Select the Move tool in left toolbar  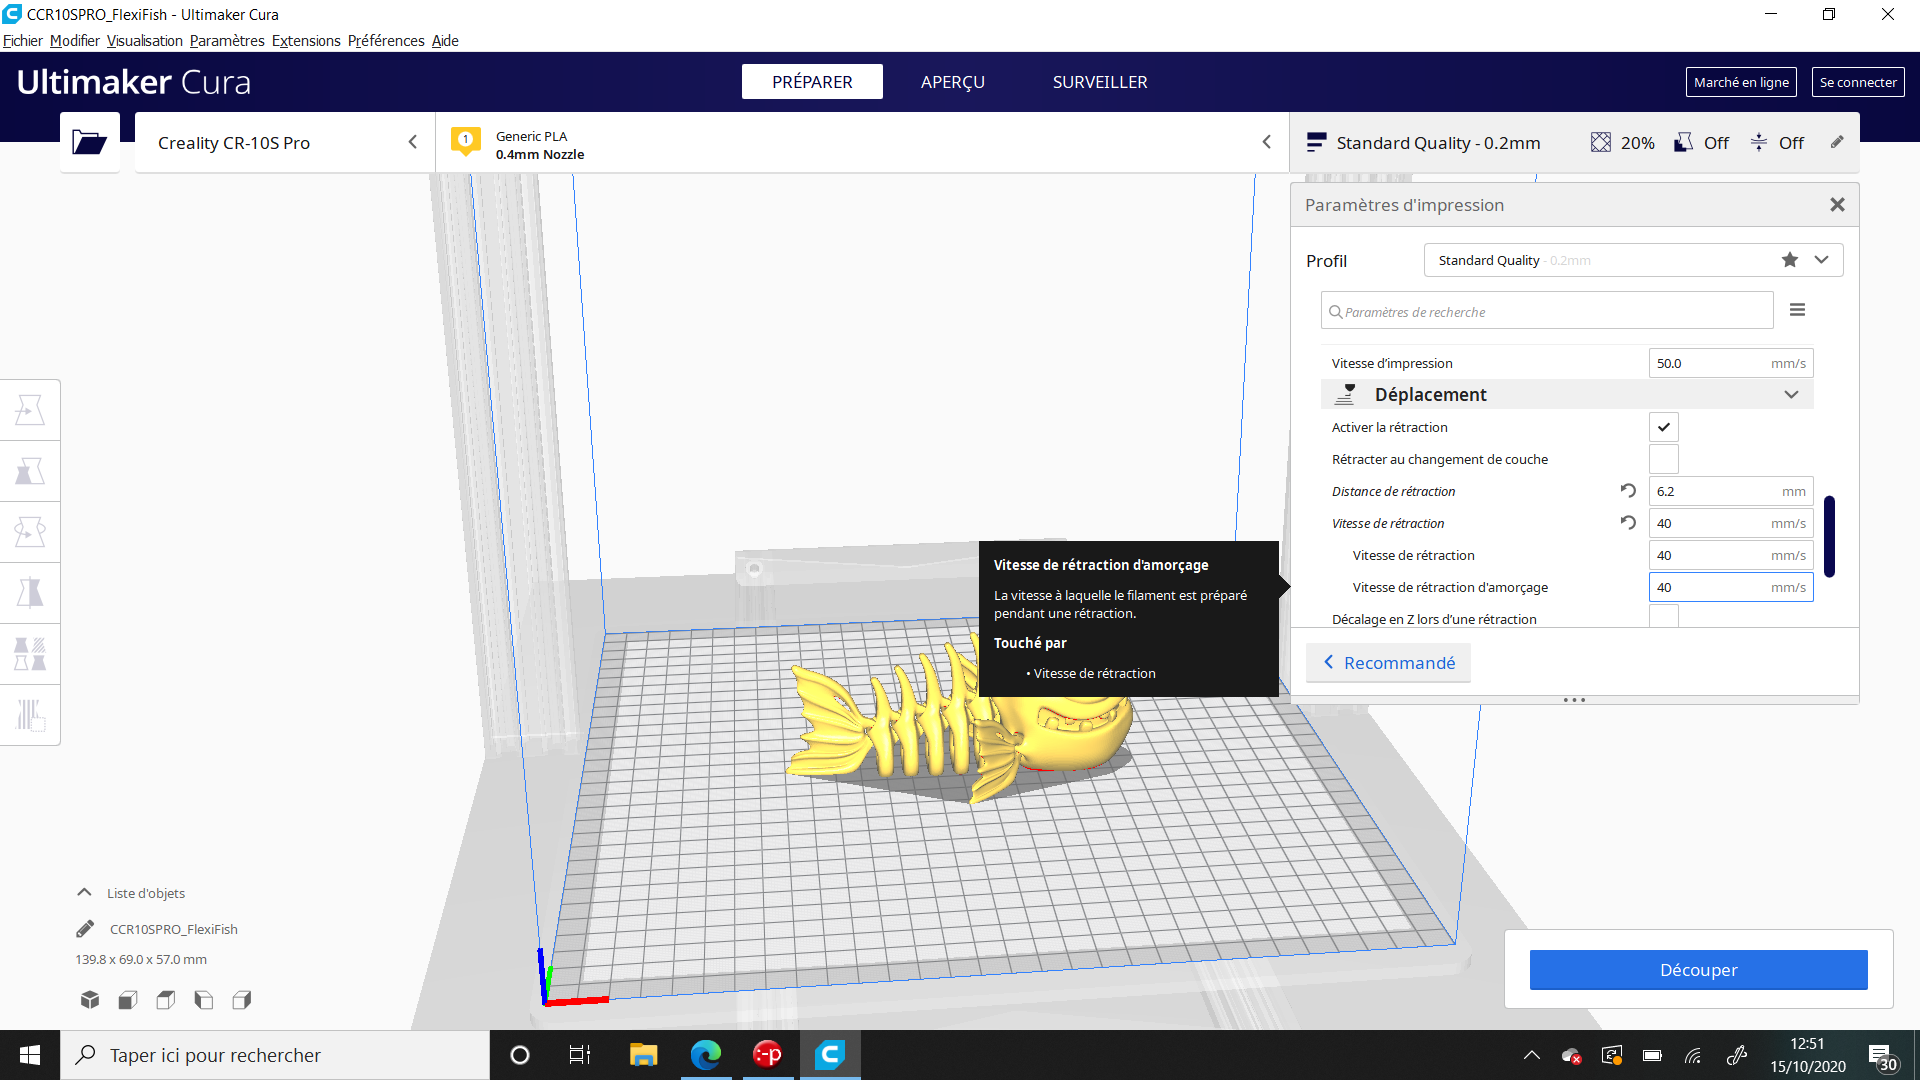coord(30,410)
